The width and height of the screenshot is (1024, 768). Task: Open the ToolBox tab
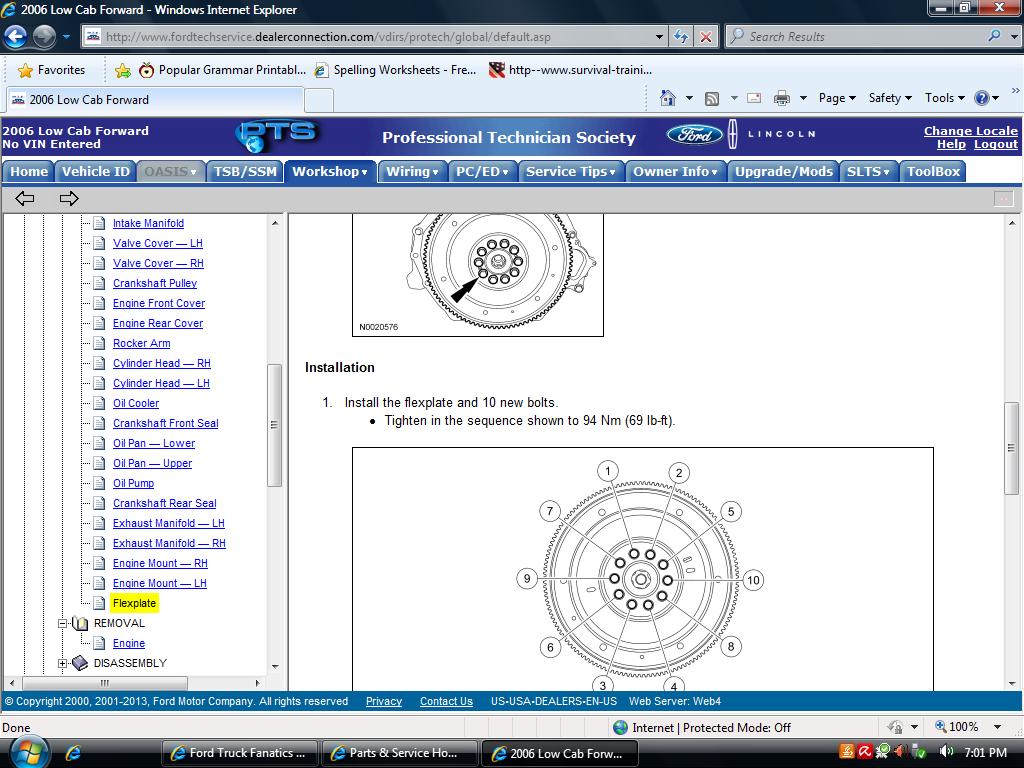933,172
